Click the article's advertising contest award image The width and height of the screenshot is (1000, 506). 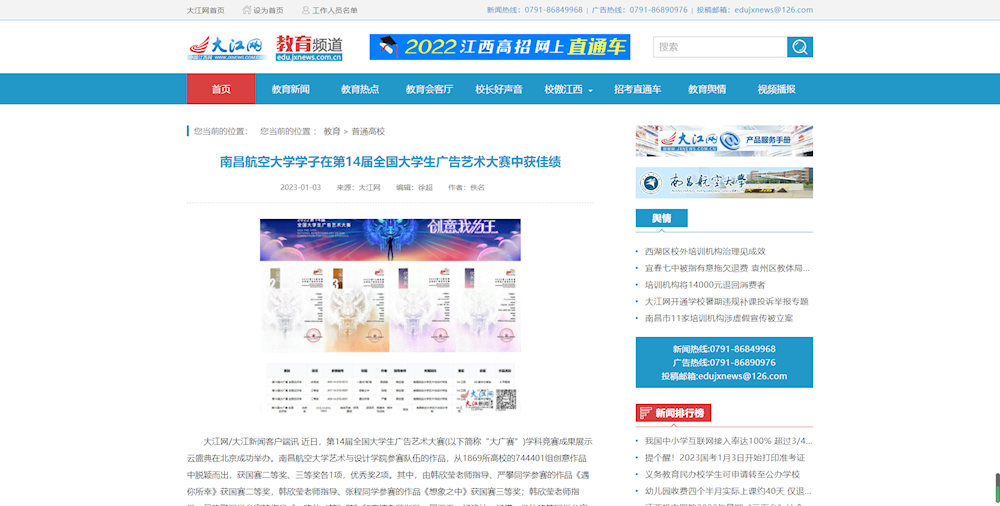[x=390, y=317]
